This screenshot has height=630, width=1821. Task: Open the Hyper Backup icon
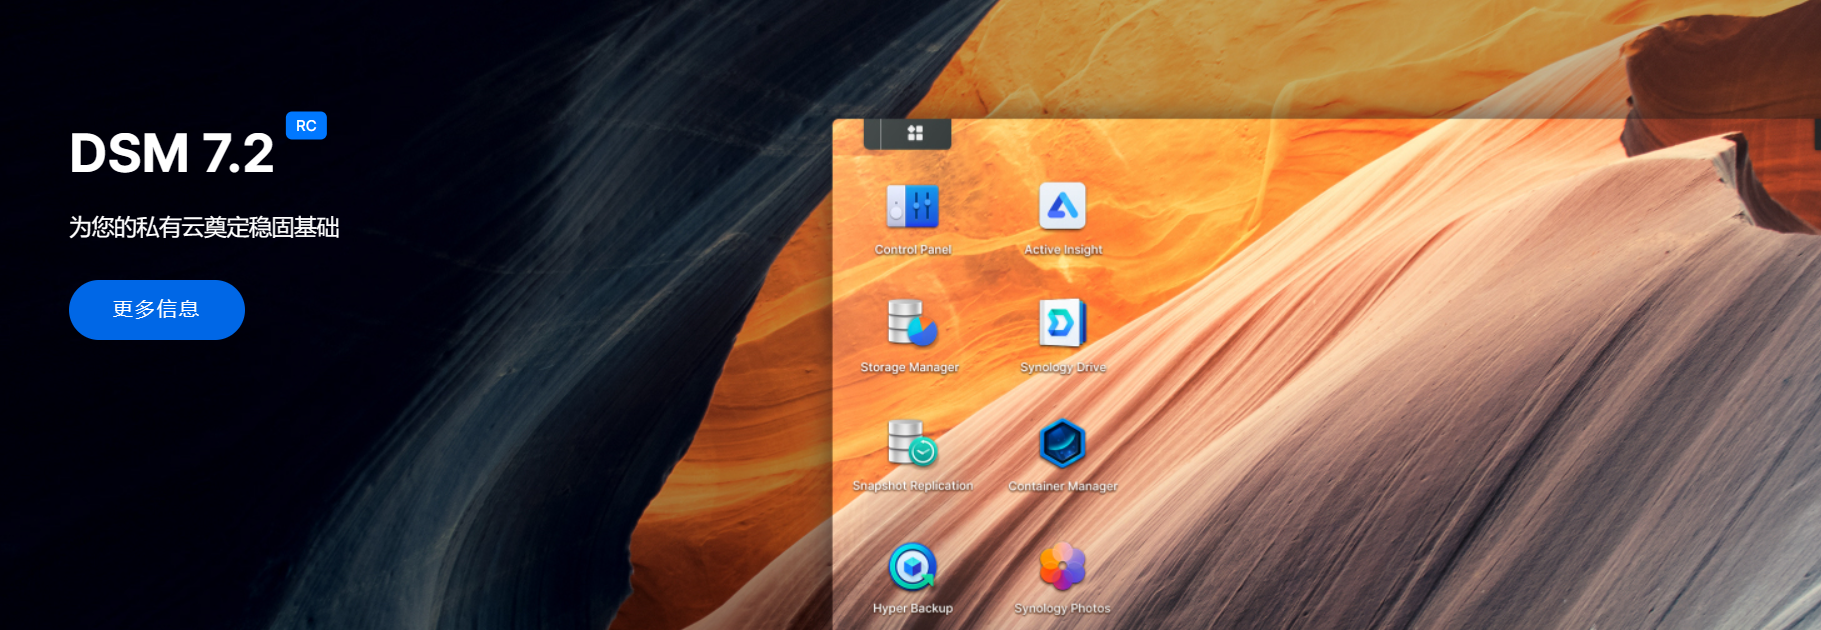click(912, 567)
